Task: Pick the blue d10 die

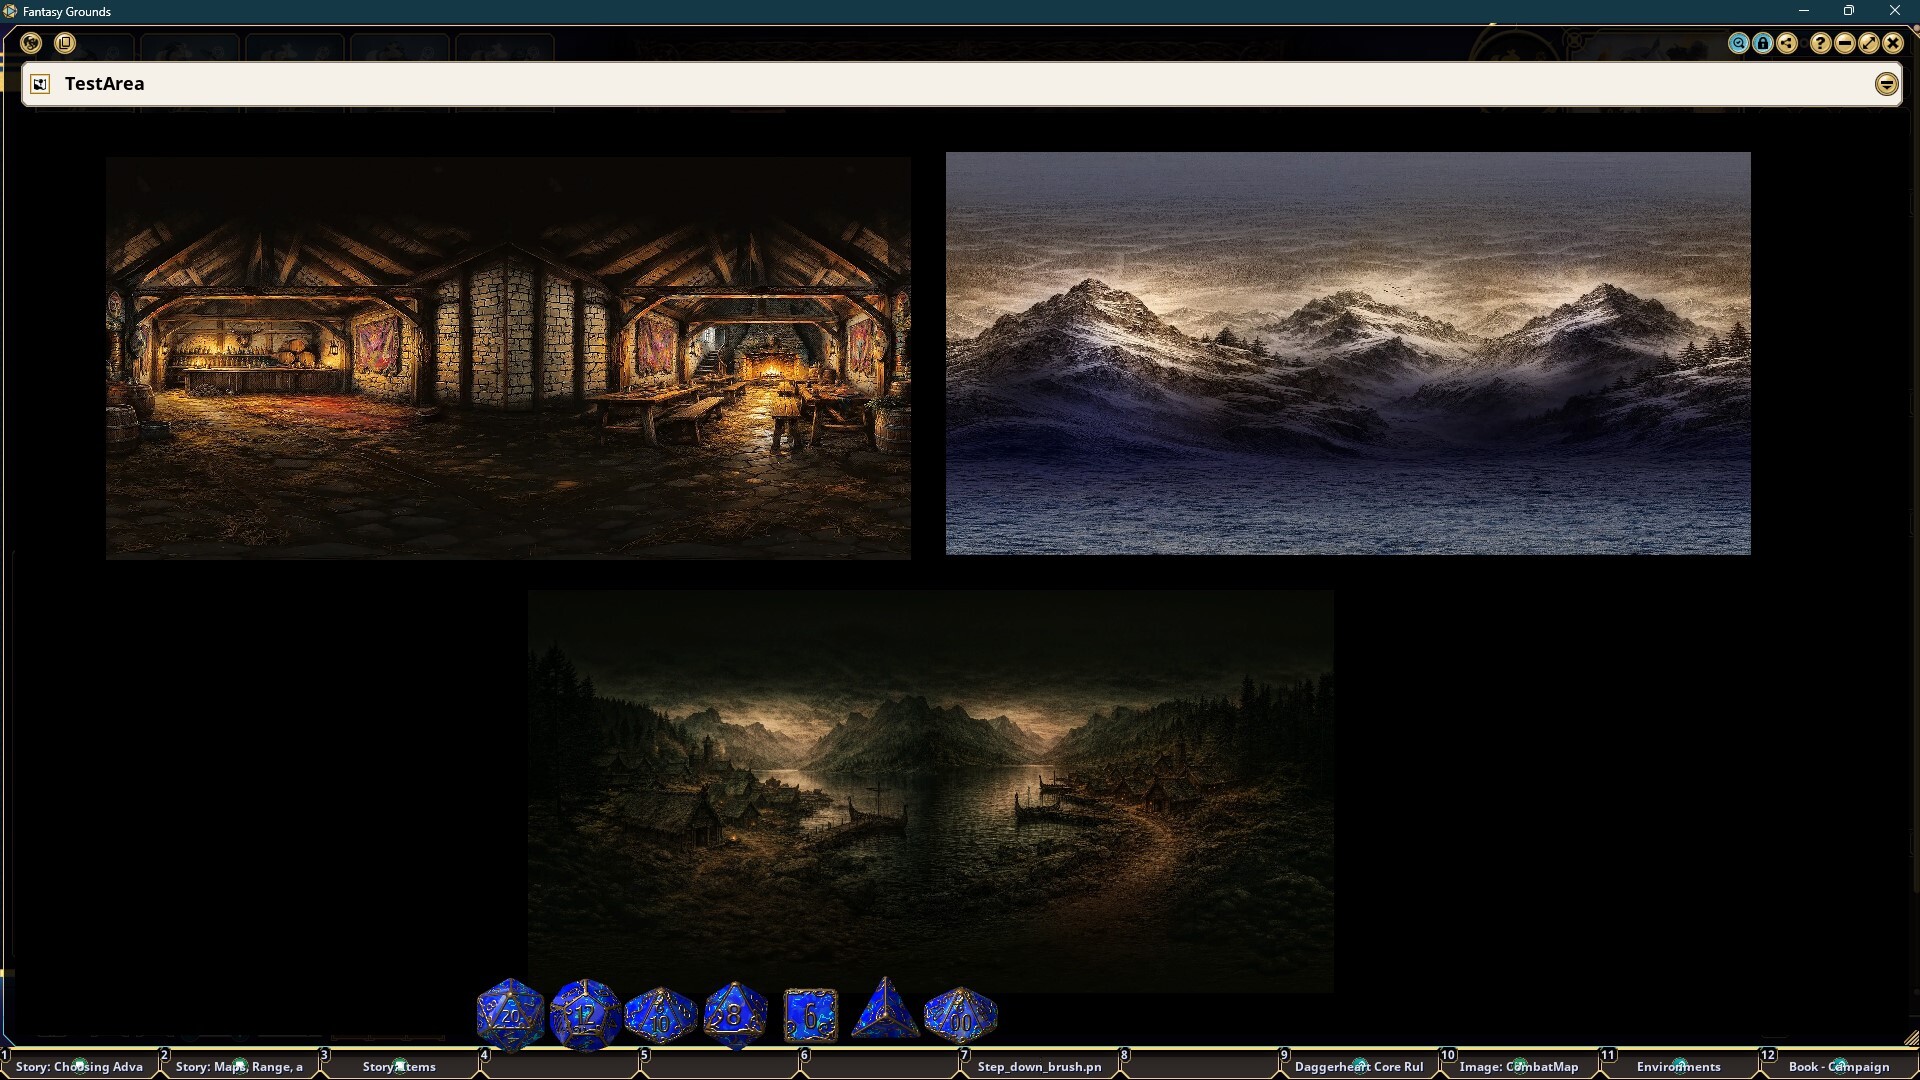Action: [x=661, y=1016]
